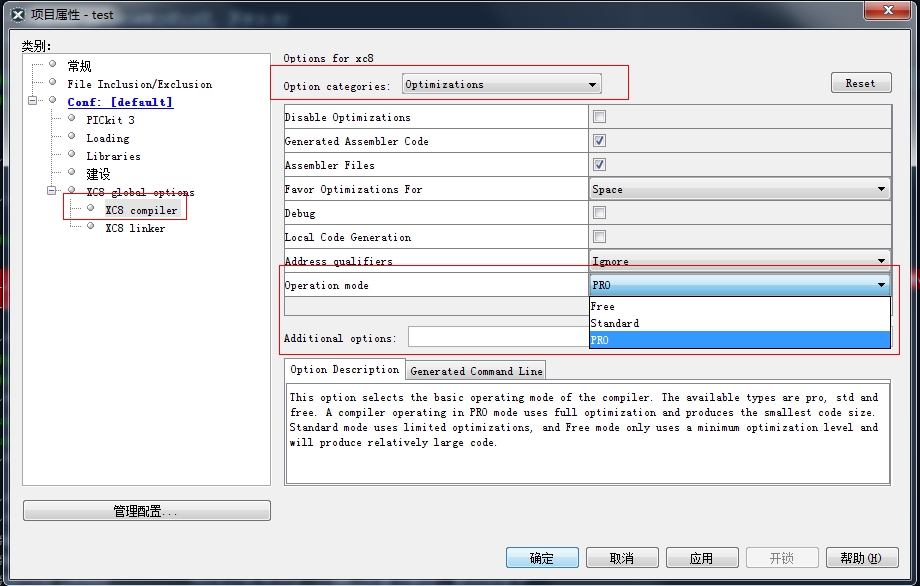Click the 管理配置... button
The height and width of the screenshot is (586, 920).
147,510
